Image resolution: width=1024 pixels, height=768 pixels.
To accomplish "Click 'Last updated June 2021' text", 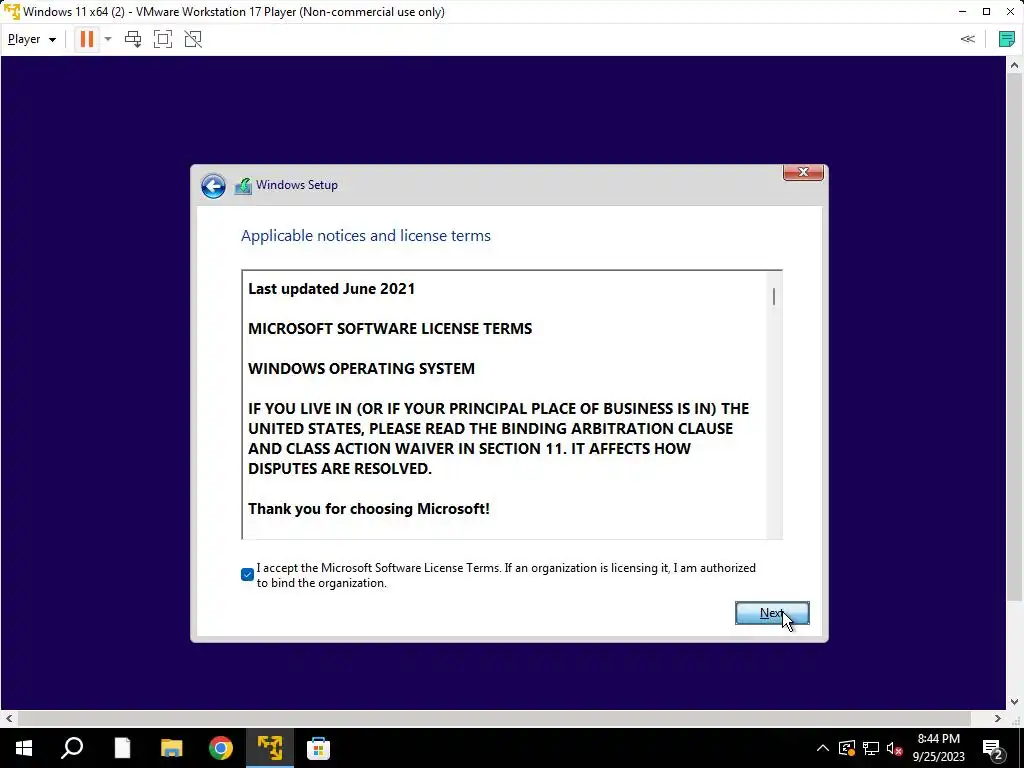I will [331, 289].
